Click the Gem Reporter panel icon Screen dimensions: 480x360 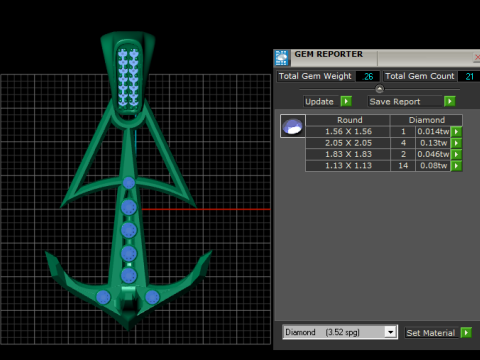click(282, 58)
